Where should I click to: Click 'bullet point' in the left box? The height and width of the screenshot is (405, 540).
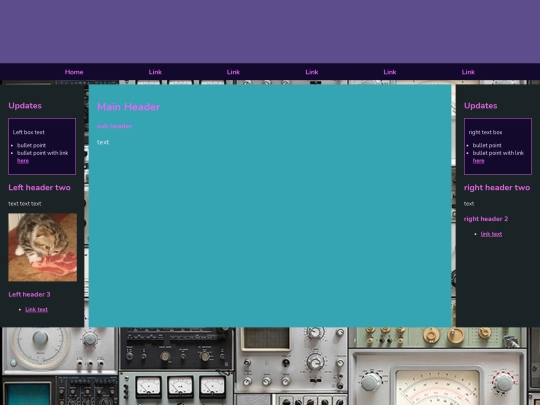[31, 145]
